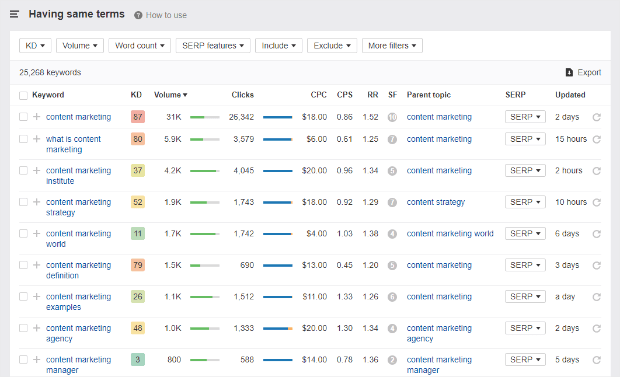Refresh the 'content marketing institute' row
The height and width of the screenshot is (377, 620).
597,171
